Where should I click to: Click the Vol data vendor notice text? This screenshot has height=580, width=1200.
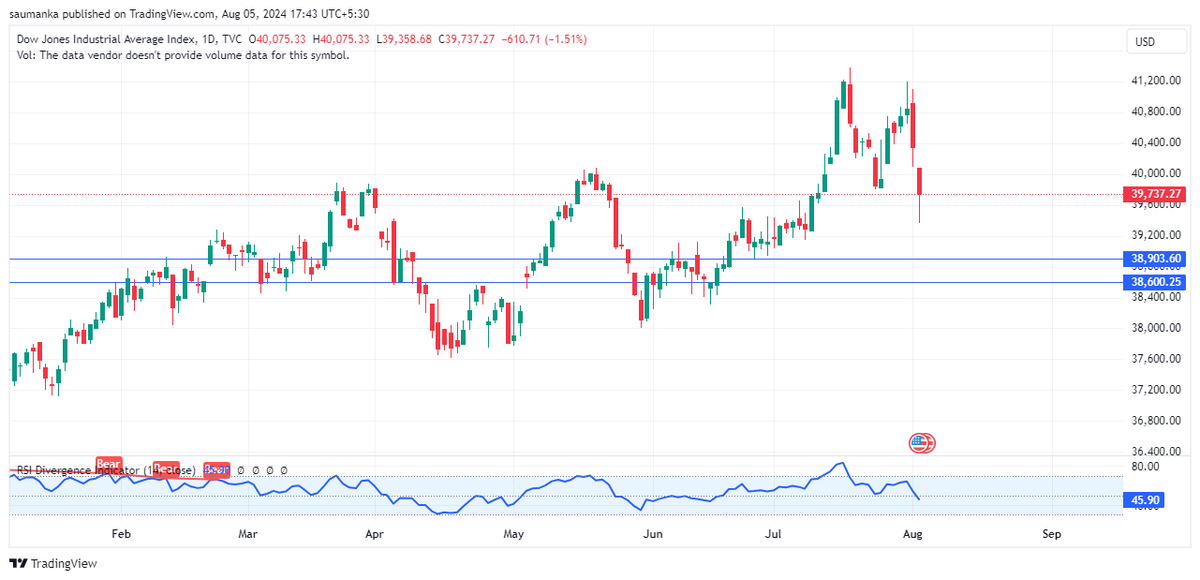click(183, 55)
